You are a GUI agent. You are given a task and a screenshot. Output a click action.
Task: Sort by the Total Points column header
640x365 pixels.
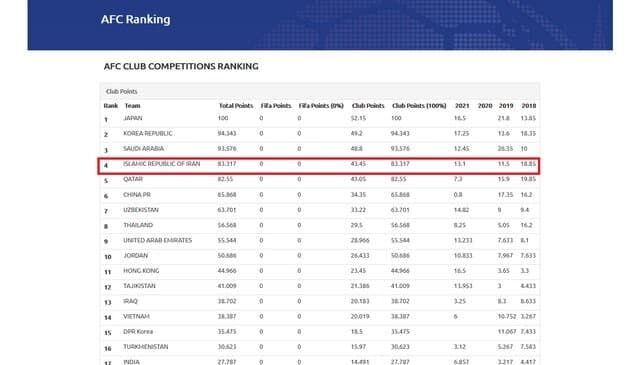coord(236,106)
